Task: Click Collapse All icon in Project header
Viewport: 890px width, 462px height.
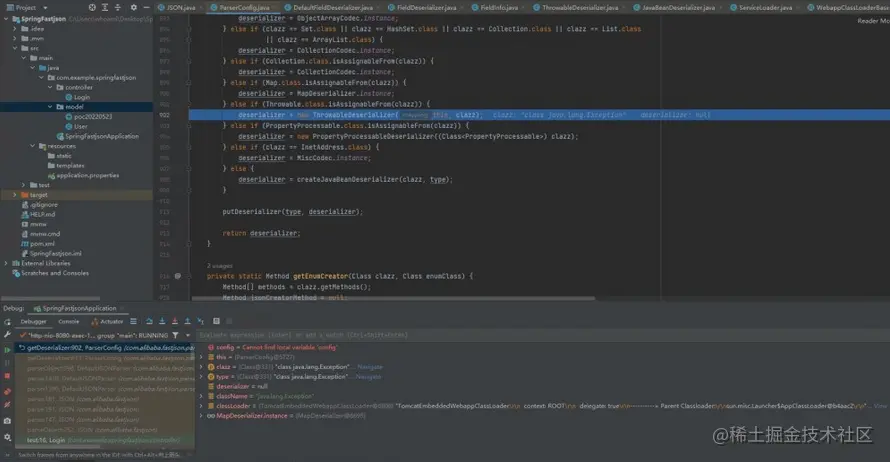Action: [117, 7]
